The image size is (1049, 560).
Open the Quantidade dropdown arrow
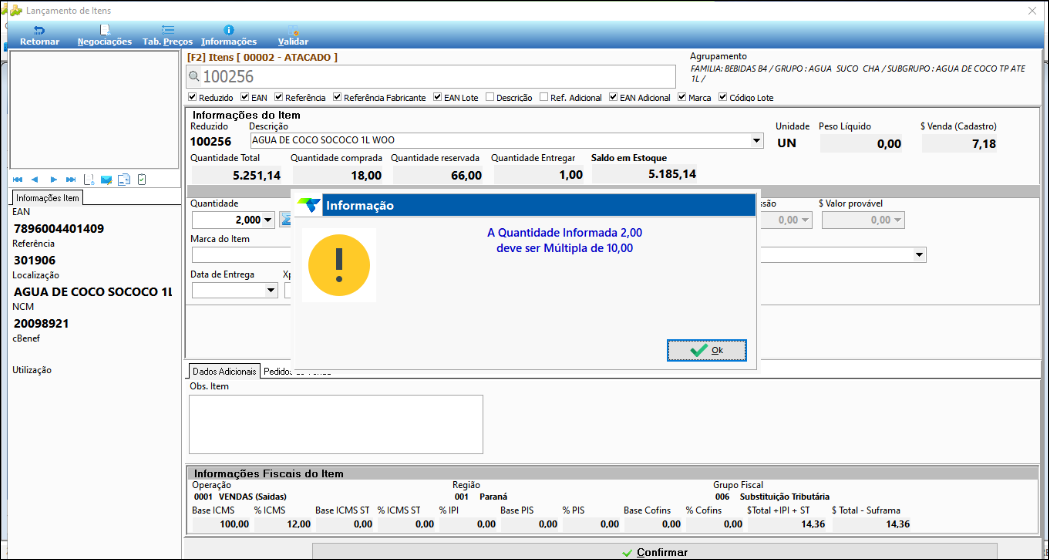(x=268, y=219)
